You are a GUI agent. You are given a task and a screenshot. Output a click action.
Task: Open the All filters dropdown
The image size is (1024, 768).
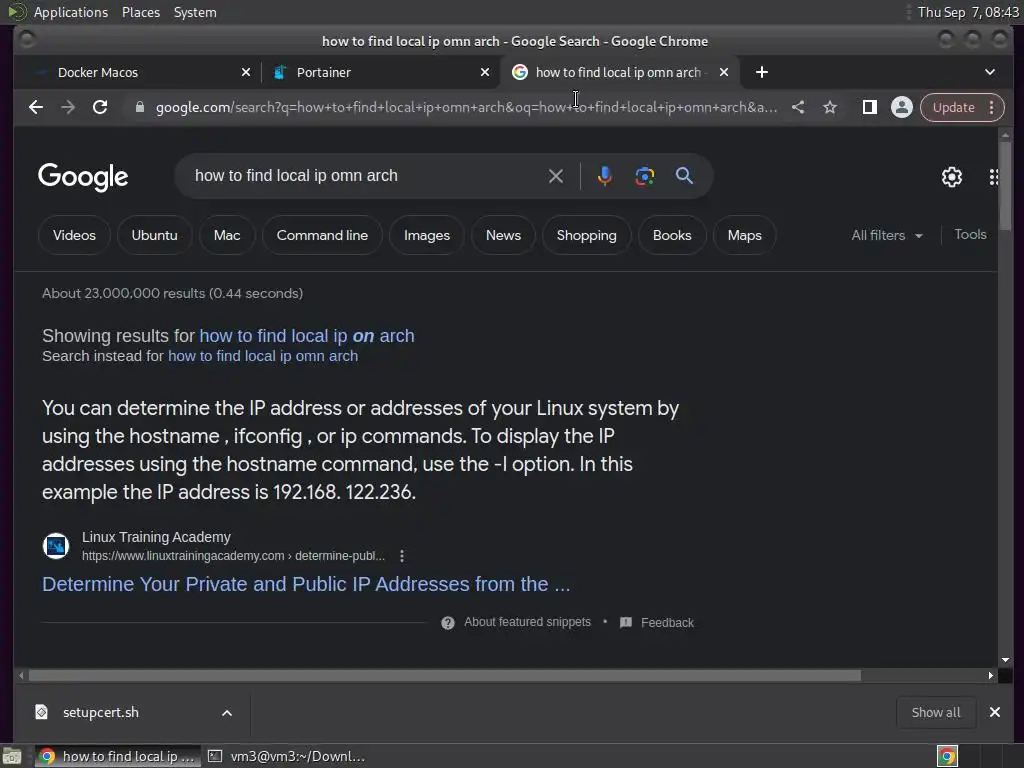tap(887, 235)
